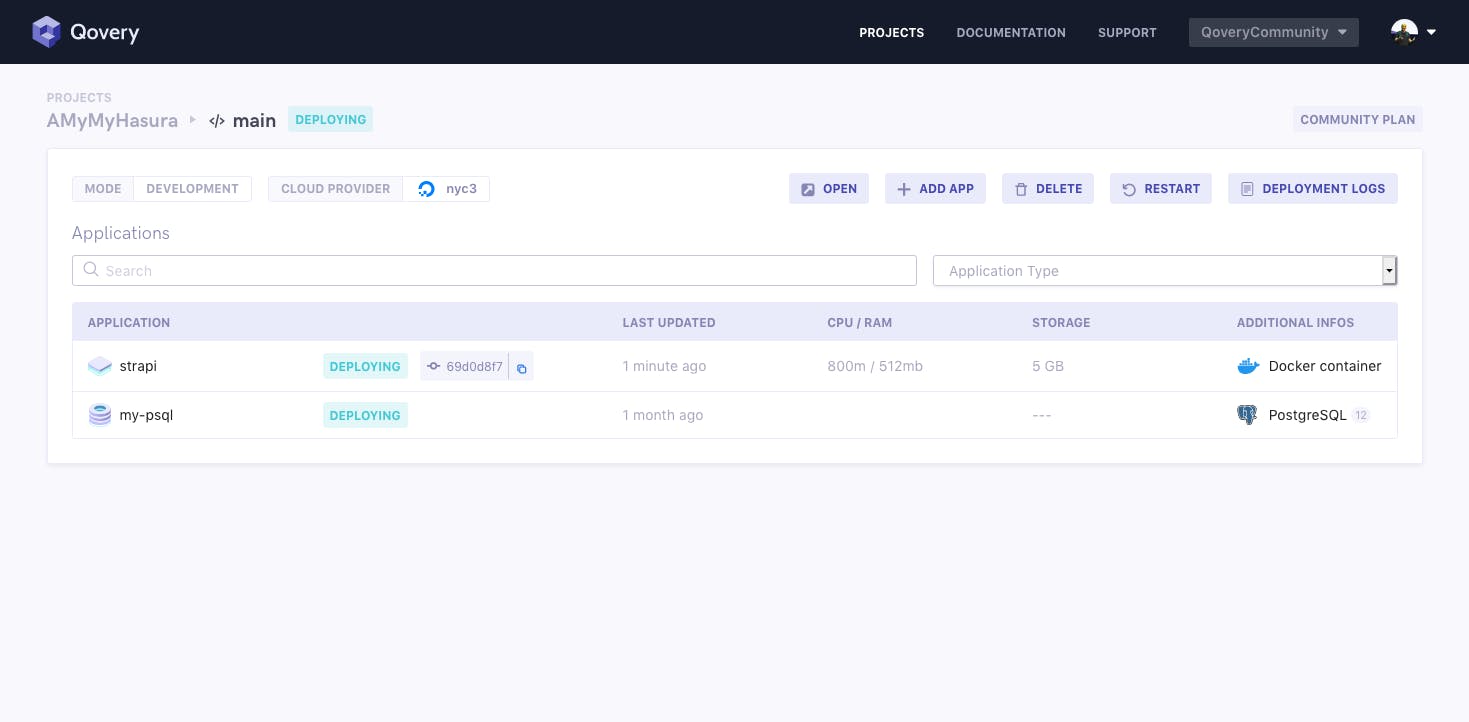This screenshot has height=722, width=1469.
Task: Click the Delete button
Action: [x=1048, y=189]
